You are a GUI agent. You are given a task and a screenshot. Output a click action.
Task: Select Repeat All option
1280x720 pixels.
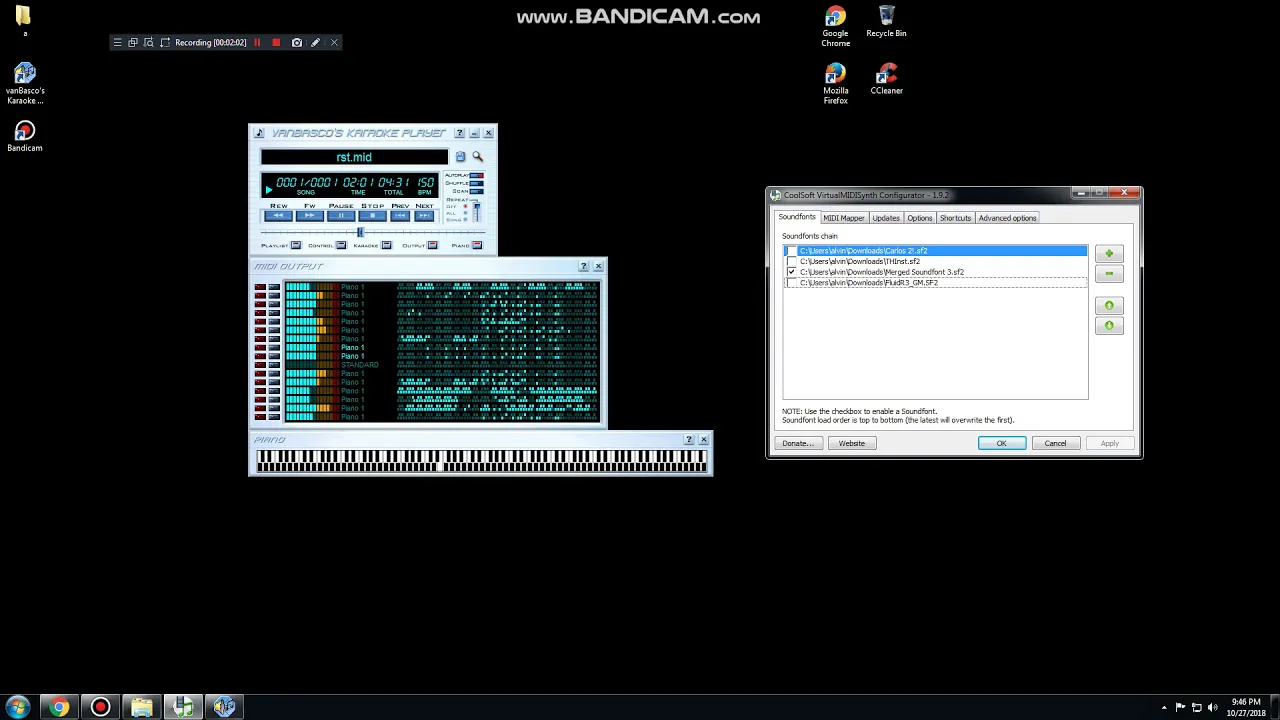(x=465, y=213)
